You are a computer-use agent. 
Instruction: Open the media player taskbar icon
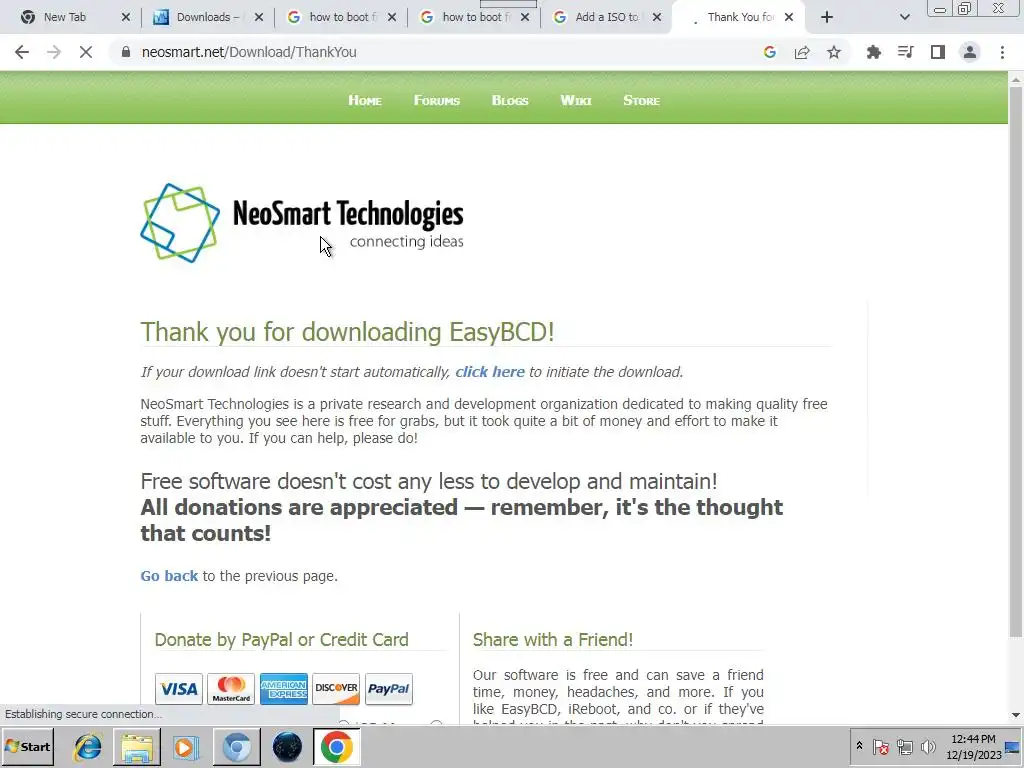coord(186,747)
